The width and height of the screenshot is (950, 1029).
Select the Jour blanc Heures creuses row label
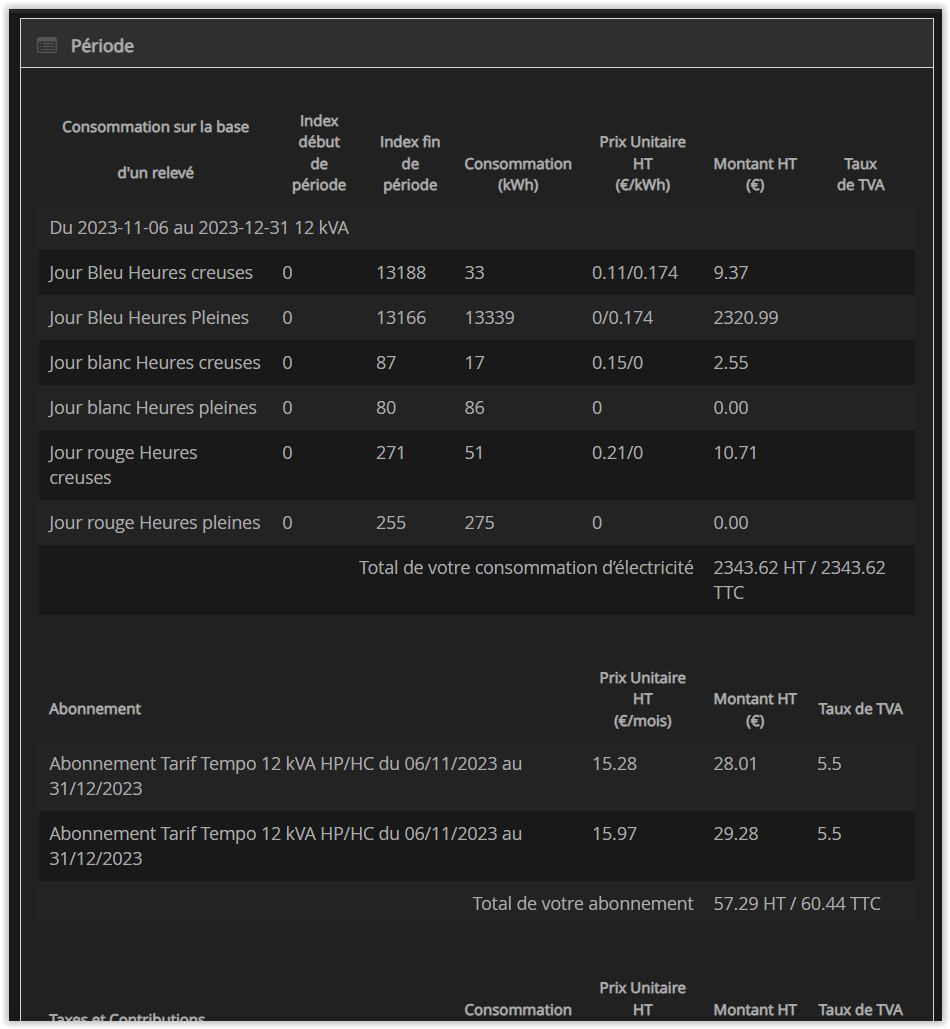tap(155, 363)
